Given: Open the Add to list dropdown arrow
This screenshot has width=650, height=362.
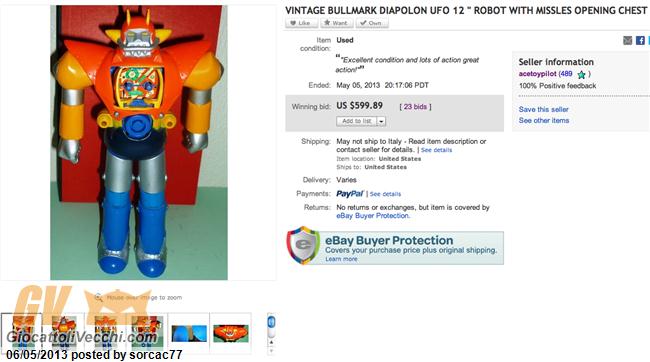Looking at the screenshot, I should click(x=381, y=121).
